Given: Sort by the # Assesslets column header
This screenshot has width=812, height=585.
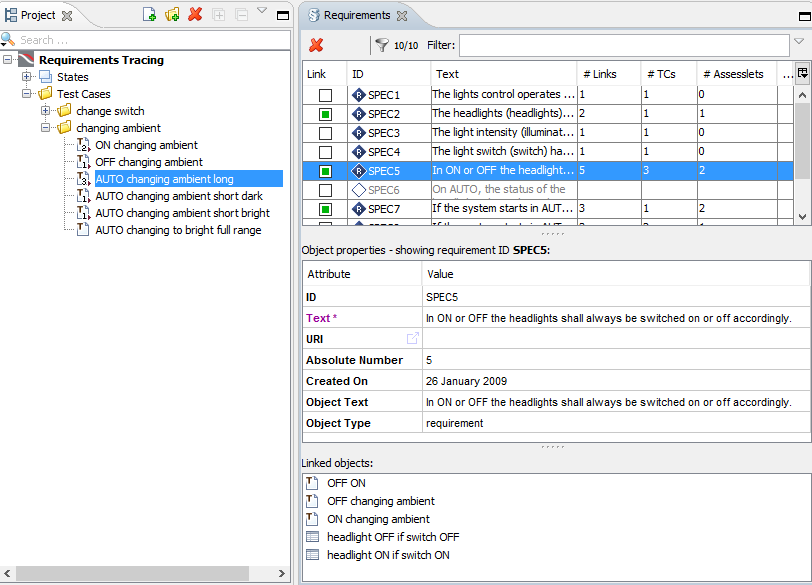Looking at the screenshot, I should click(736, 74).
